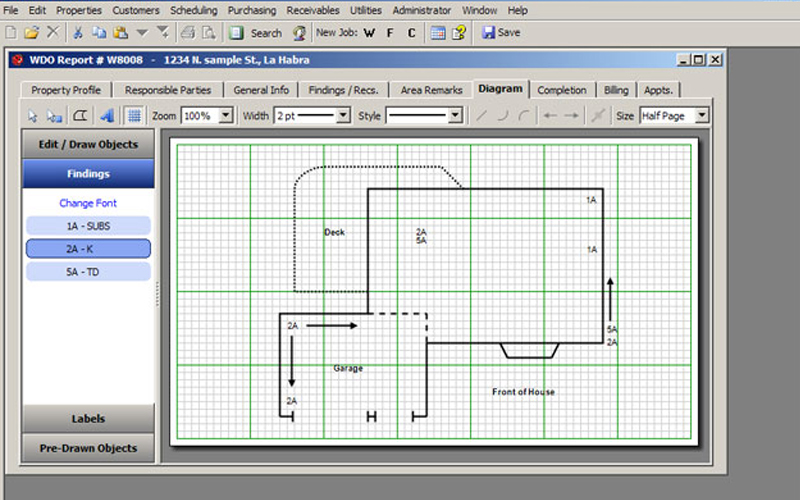Open the Size Half Page dropdown
800x500 pixels.
click(x=702, y=116)
